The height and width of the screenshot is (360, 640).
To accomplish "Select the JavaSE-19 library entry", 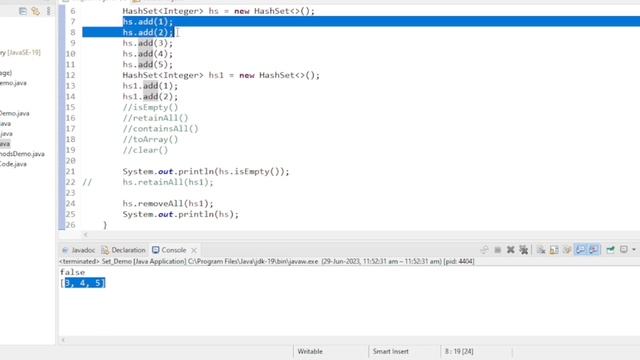I will point(20,52).
